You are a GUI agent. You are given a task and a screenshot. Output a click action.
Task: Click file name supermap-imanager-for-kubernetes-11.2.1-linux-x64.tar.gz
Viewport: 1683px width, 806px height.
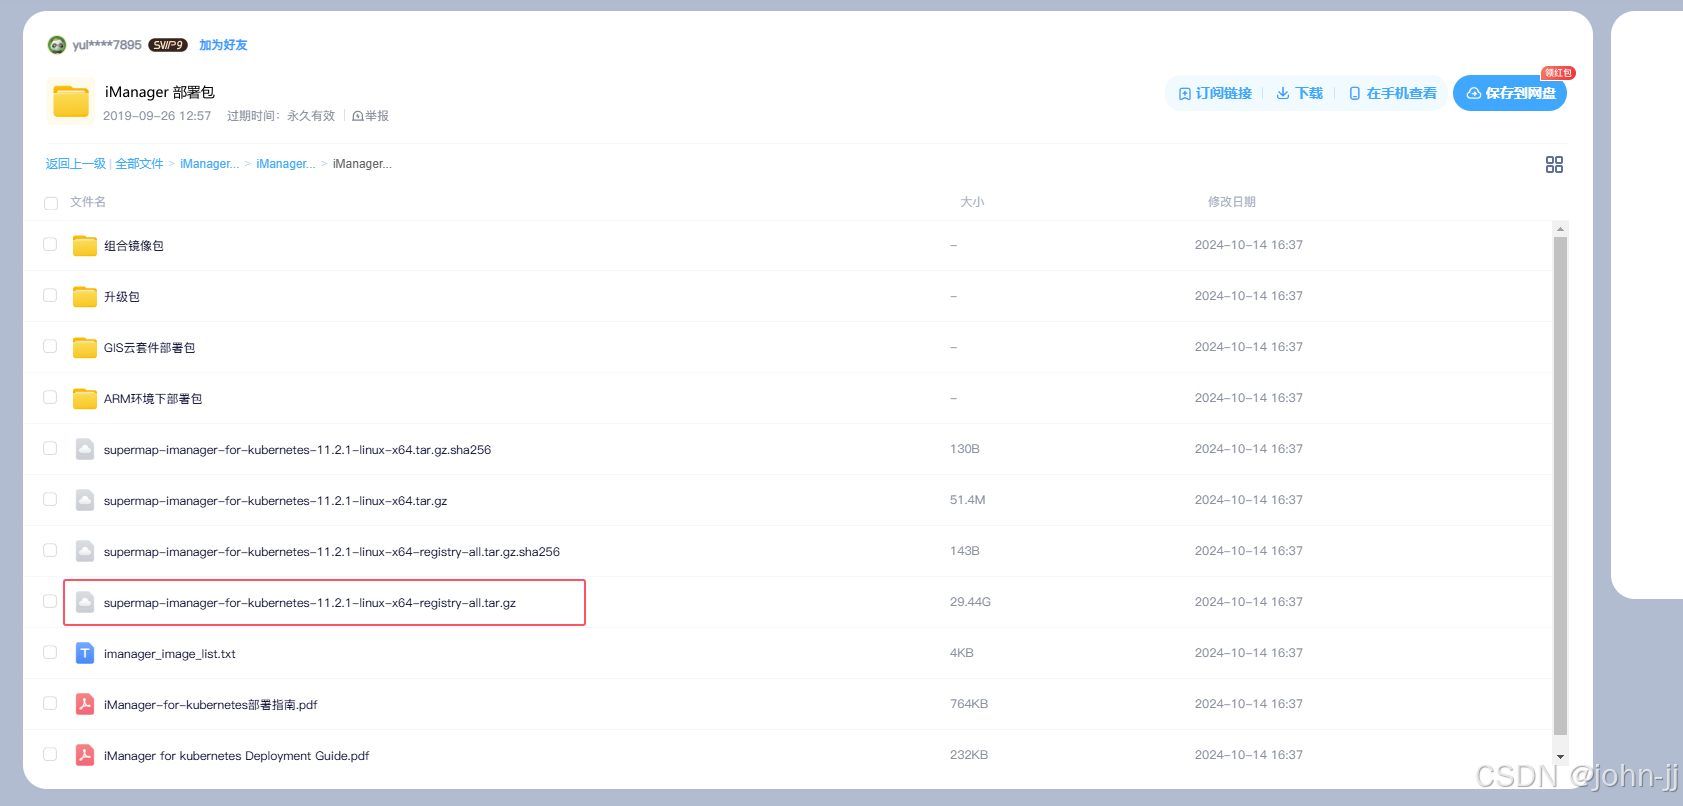coord(276,501)
